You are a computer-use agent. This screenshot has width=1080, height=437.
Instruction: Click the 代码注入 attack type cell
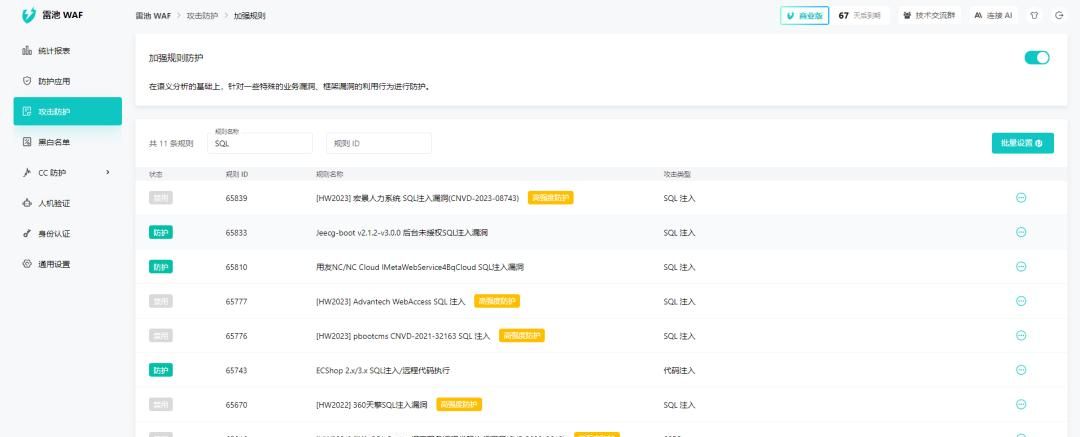coord(679,370)
